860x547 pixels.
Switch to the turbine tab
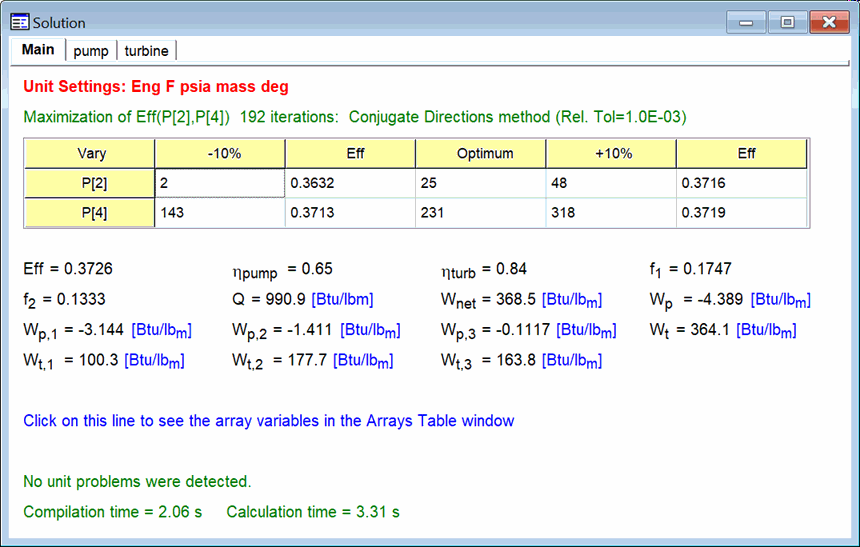tap(147, 50)
